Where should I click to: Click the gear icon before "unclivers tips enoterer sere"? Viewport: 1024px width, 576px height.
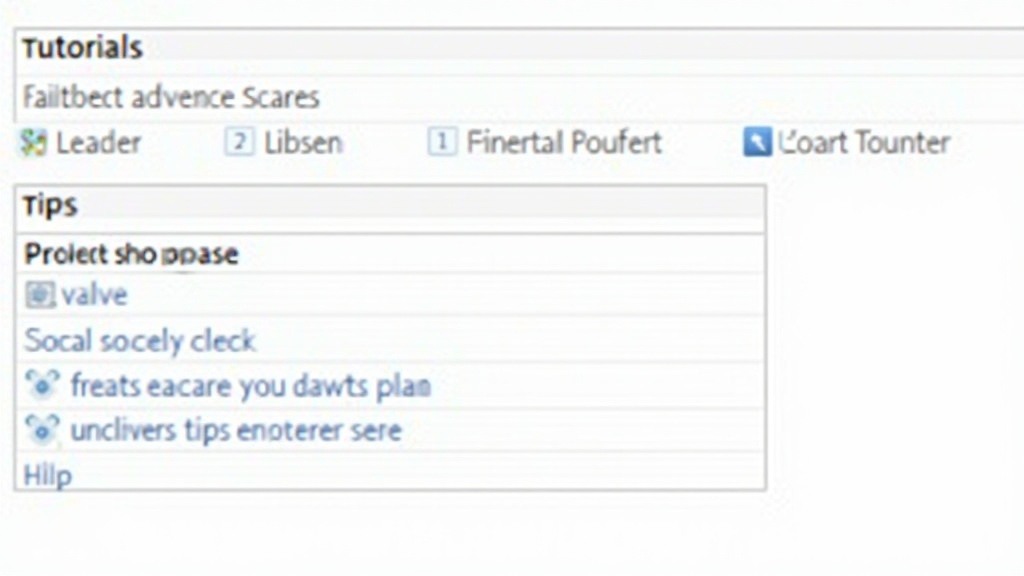(40, 430)
